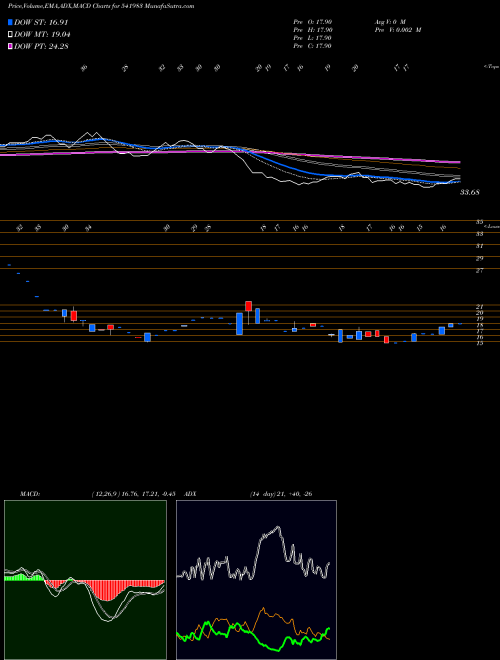Click the tall red candle at the 21 level
This screenshot has height=660, width=500.
tap(248, 306)
